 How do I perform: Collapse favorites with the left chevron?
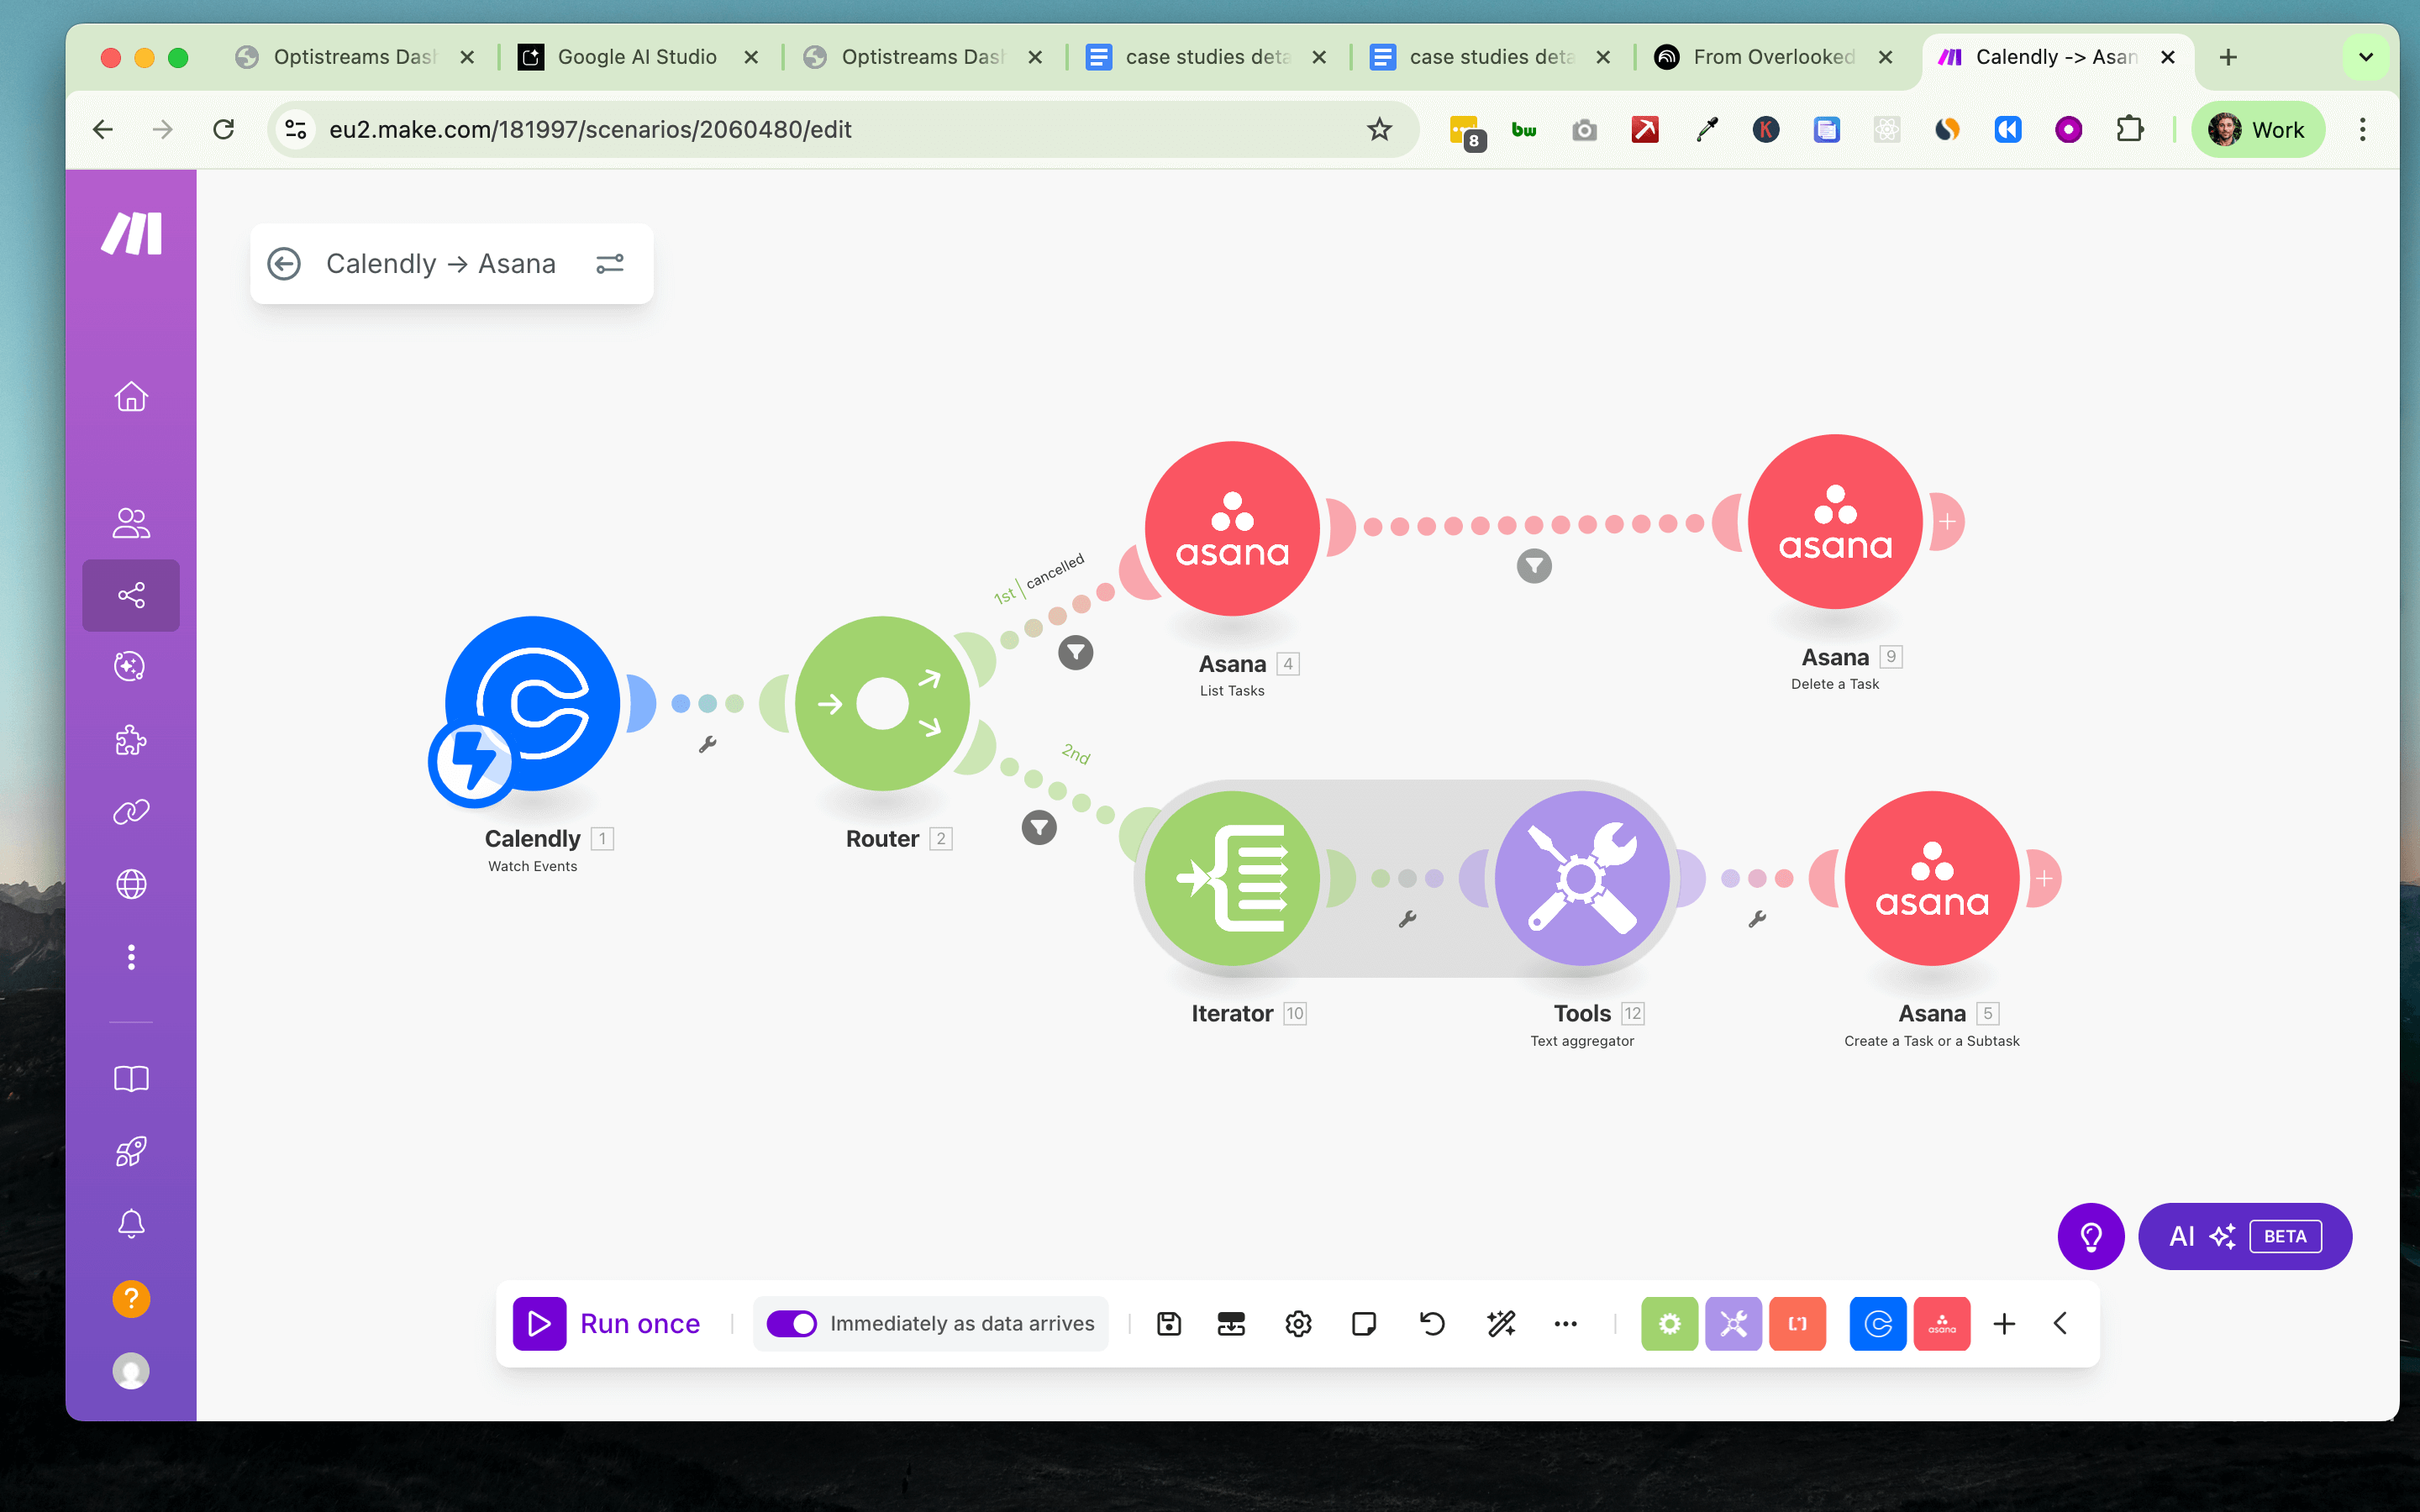coord(2060,1323)
